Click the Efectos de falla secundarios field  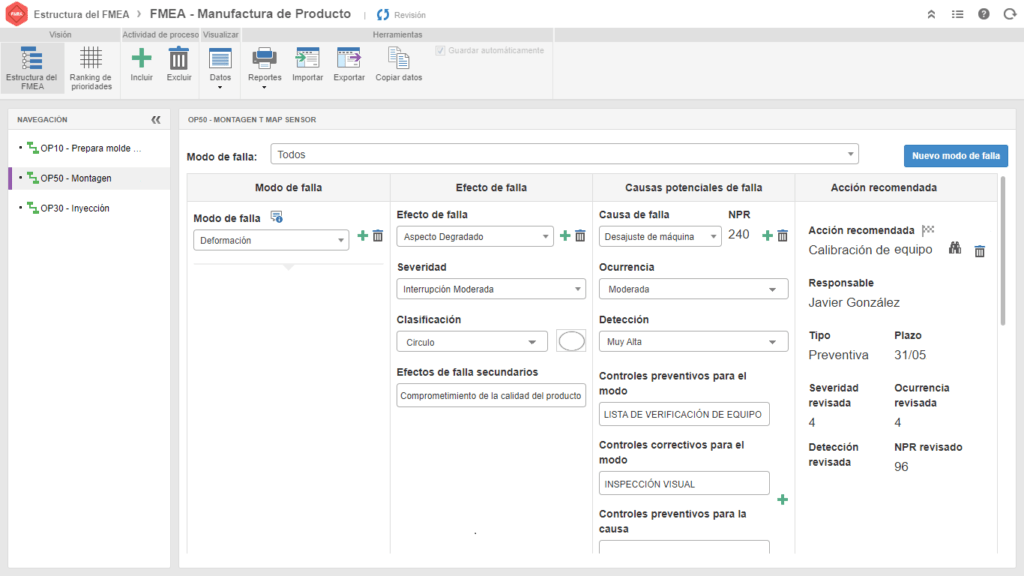(x=491, y=396)
